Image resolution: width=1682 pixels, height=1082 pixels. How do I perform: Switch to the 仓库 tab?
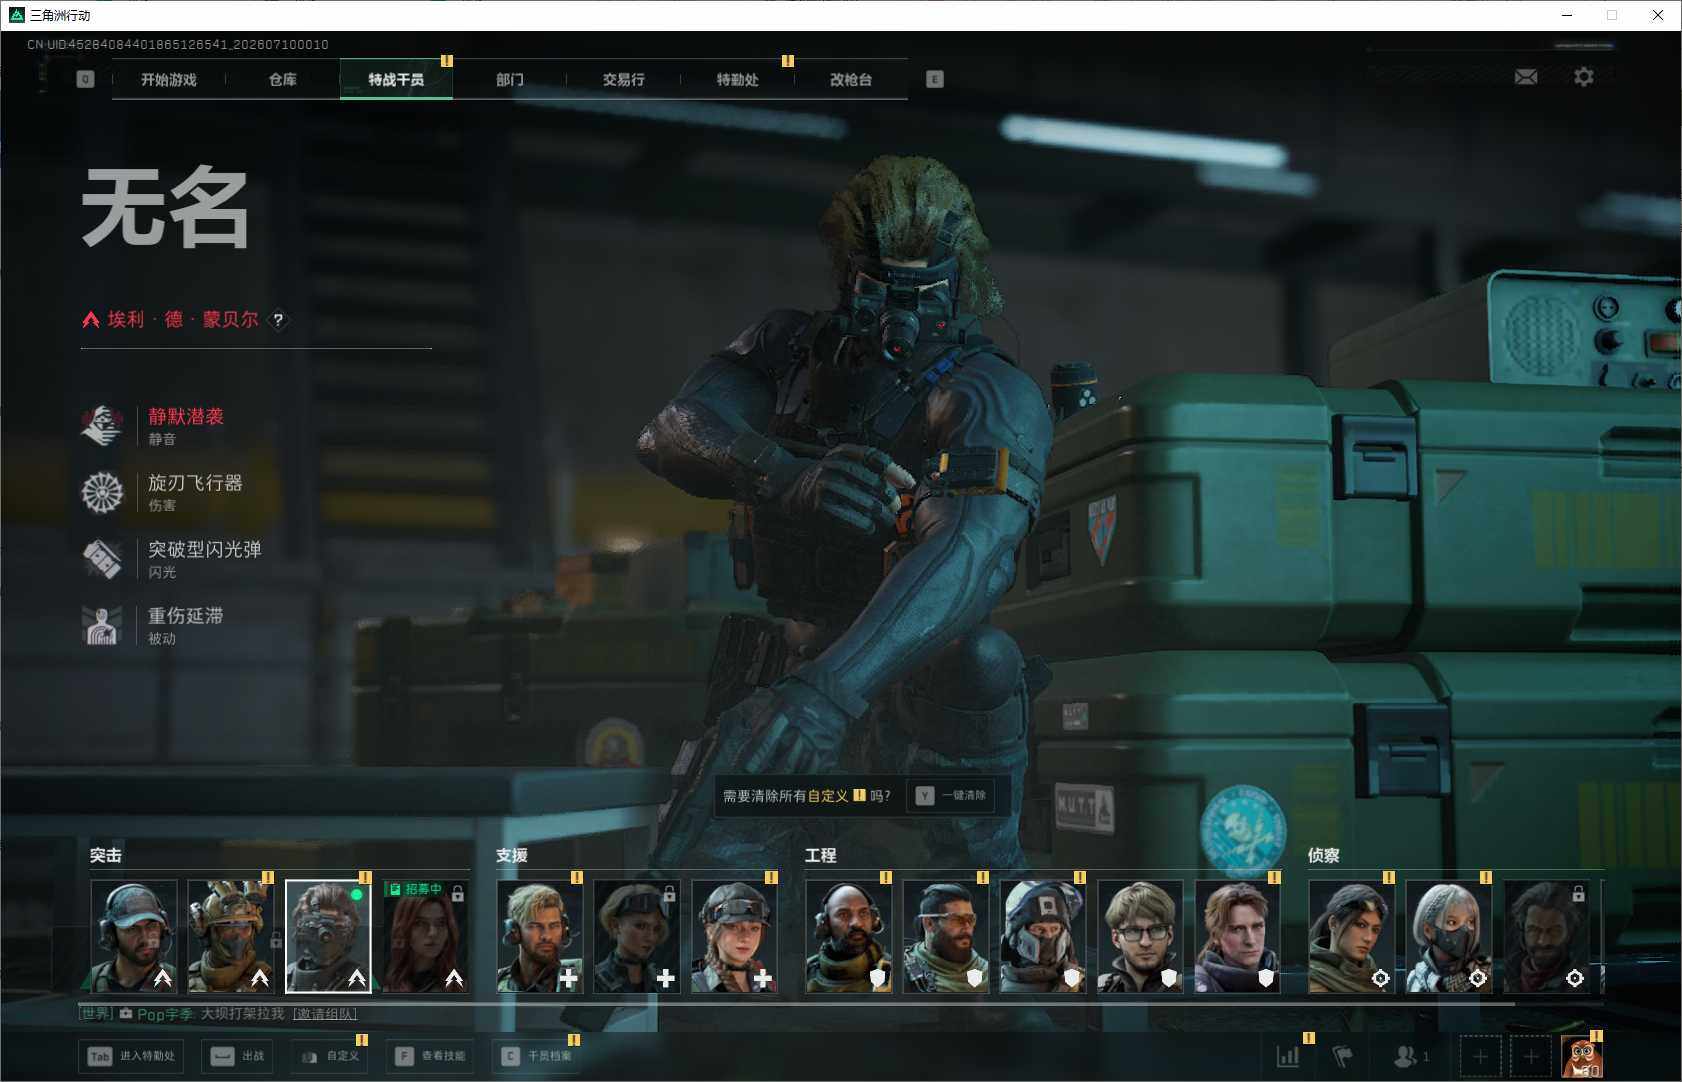283,79
